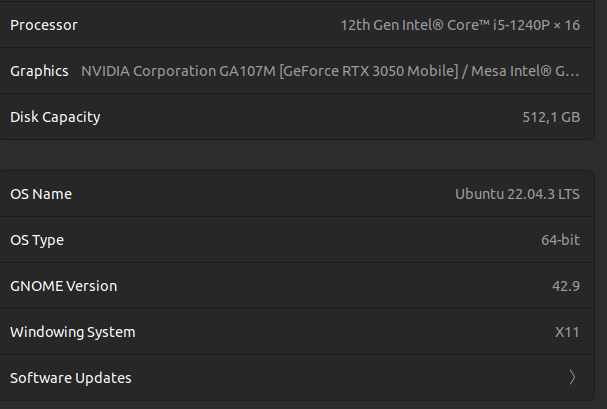Select the X11 value
Screen dimensions: 607x409
click(x=567, y=332)
